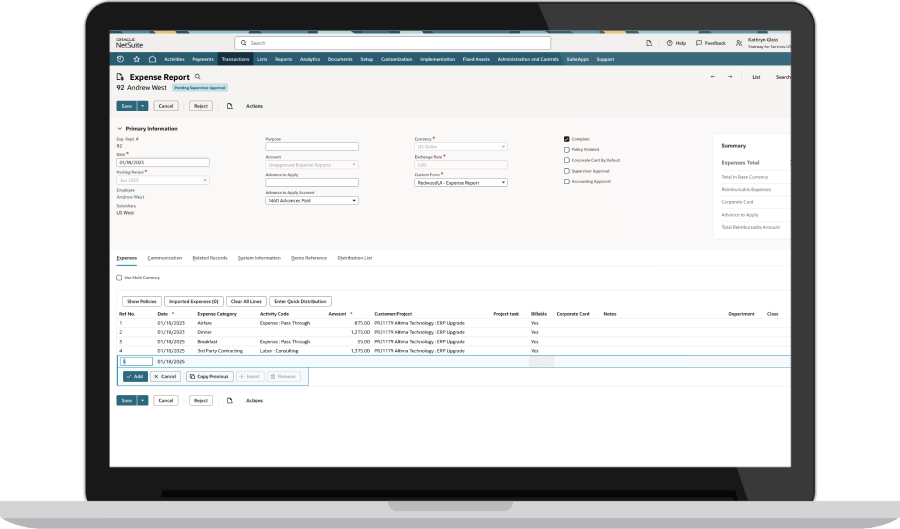Open the user role icon for Kathryn Glass

739,43
